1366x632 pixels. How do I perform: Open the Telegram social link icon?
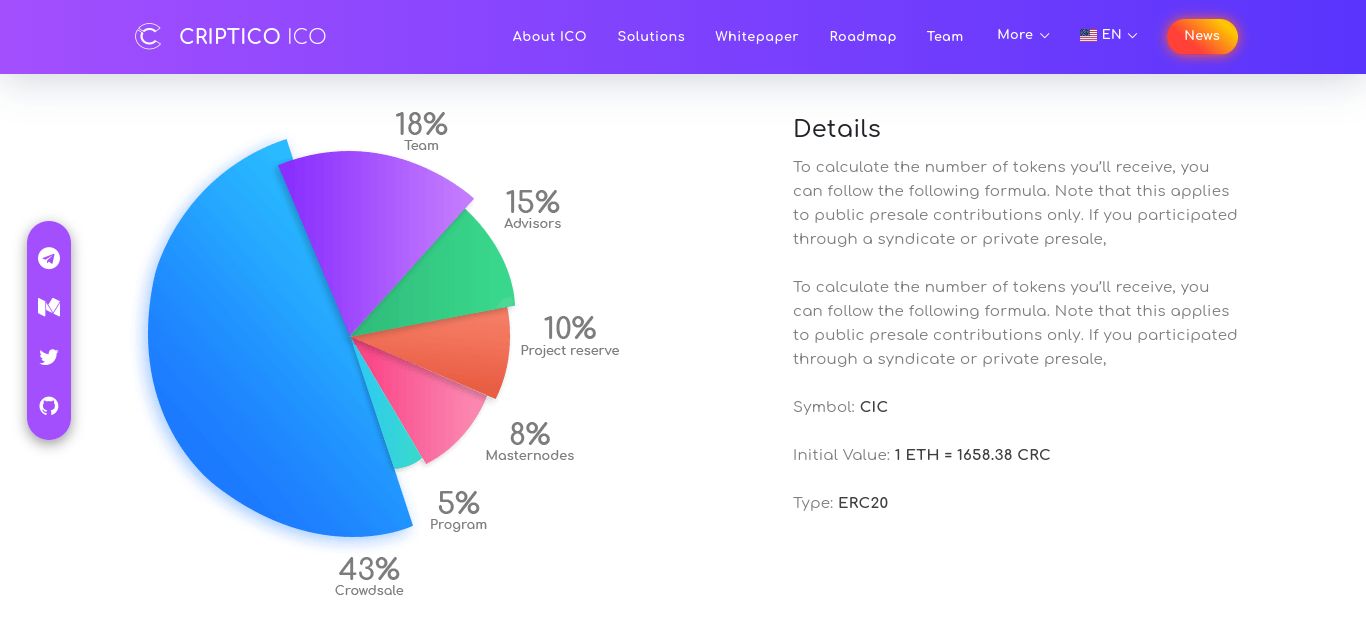click(49, 258)
